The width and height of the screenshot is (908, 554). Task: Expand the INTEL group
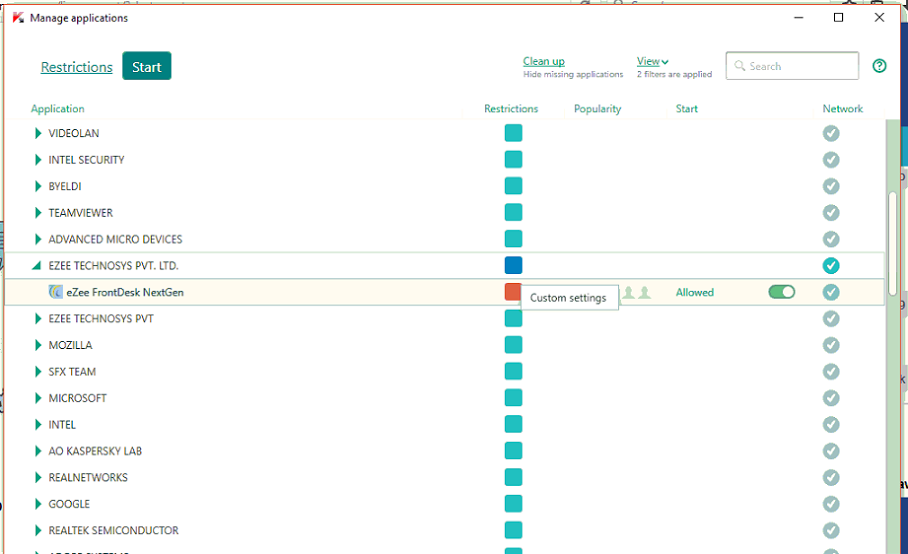pos(38,424)
